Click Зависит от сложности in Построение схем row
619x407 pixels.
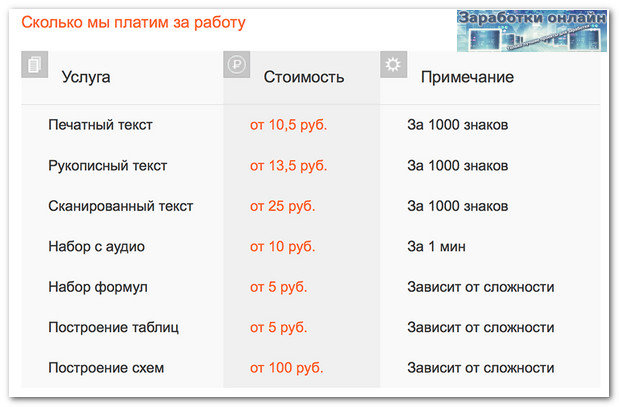[x=481, y=368]
